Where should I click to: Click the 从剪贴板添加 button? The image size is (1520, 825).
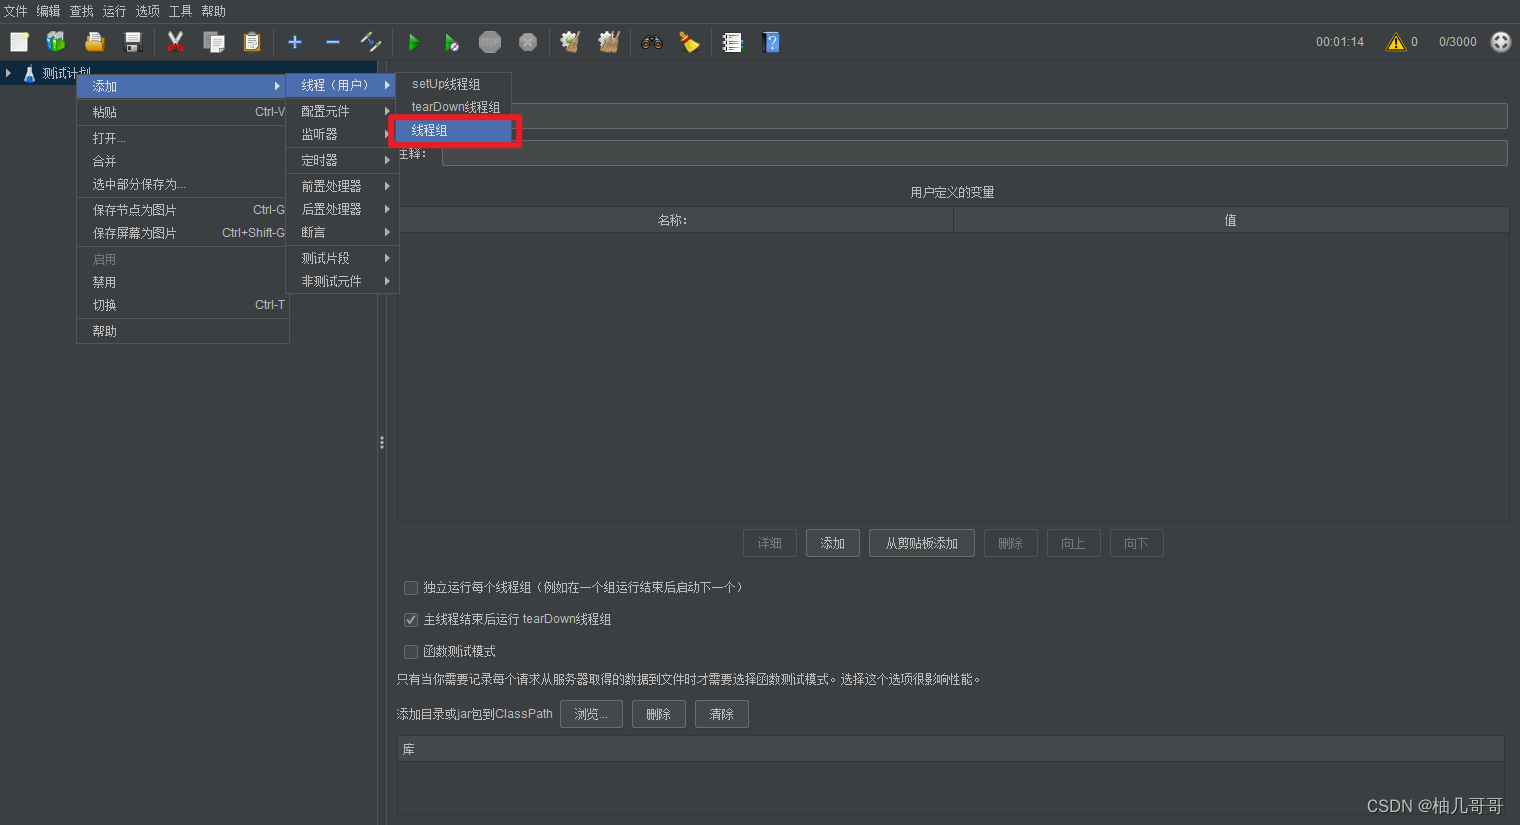click(x=922, y=543)
